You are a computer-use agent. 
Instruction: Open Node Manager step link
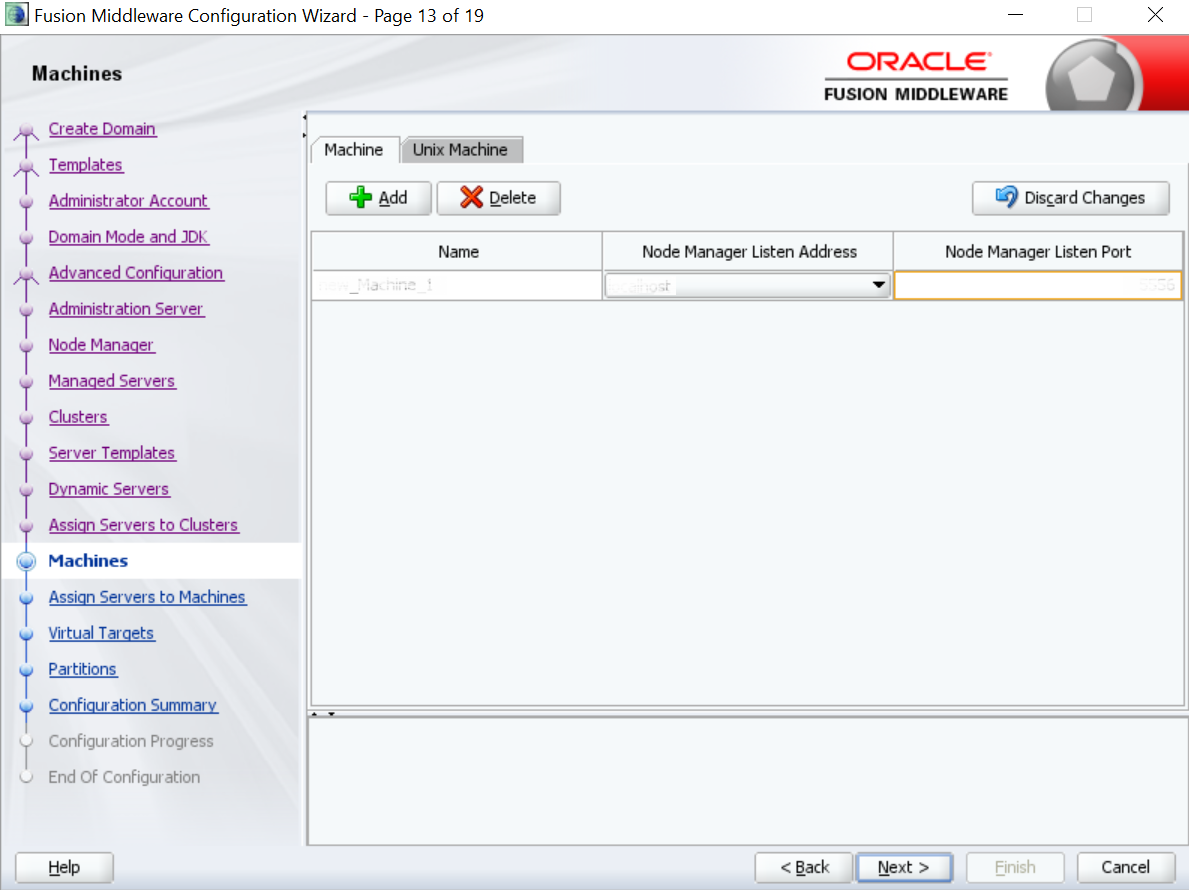101,345
